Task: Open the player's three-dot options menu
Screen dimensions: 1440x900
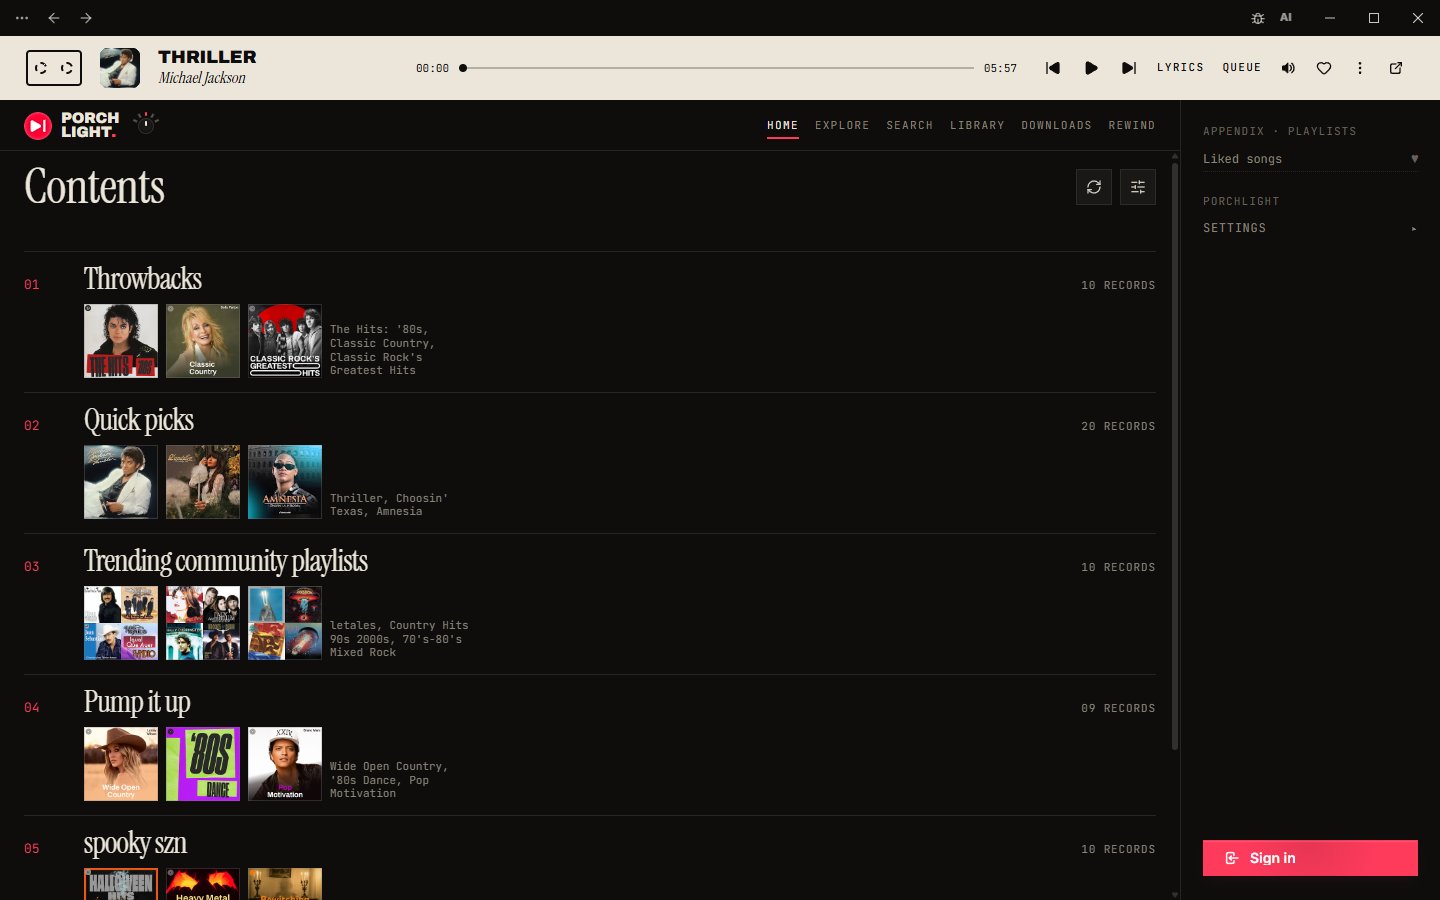Action: (x=1360, y=68)
